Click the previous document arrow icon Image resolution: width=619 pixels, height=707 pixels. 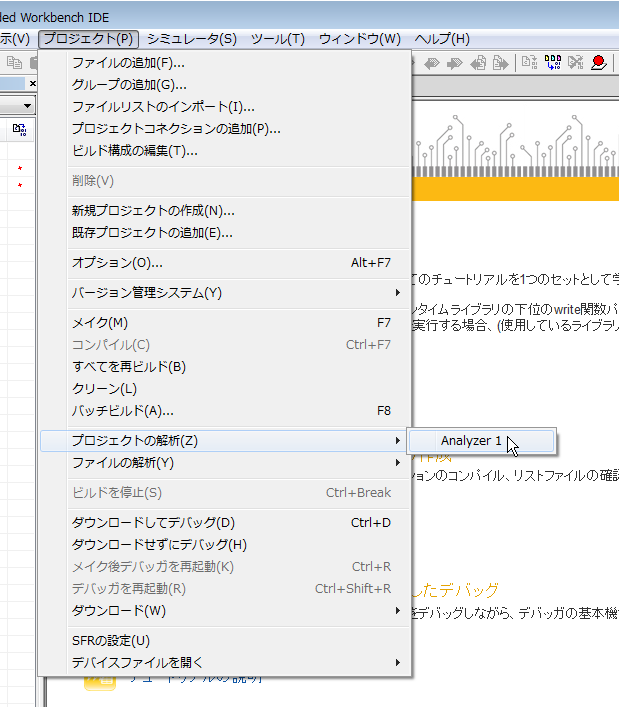(478, 63)
